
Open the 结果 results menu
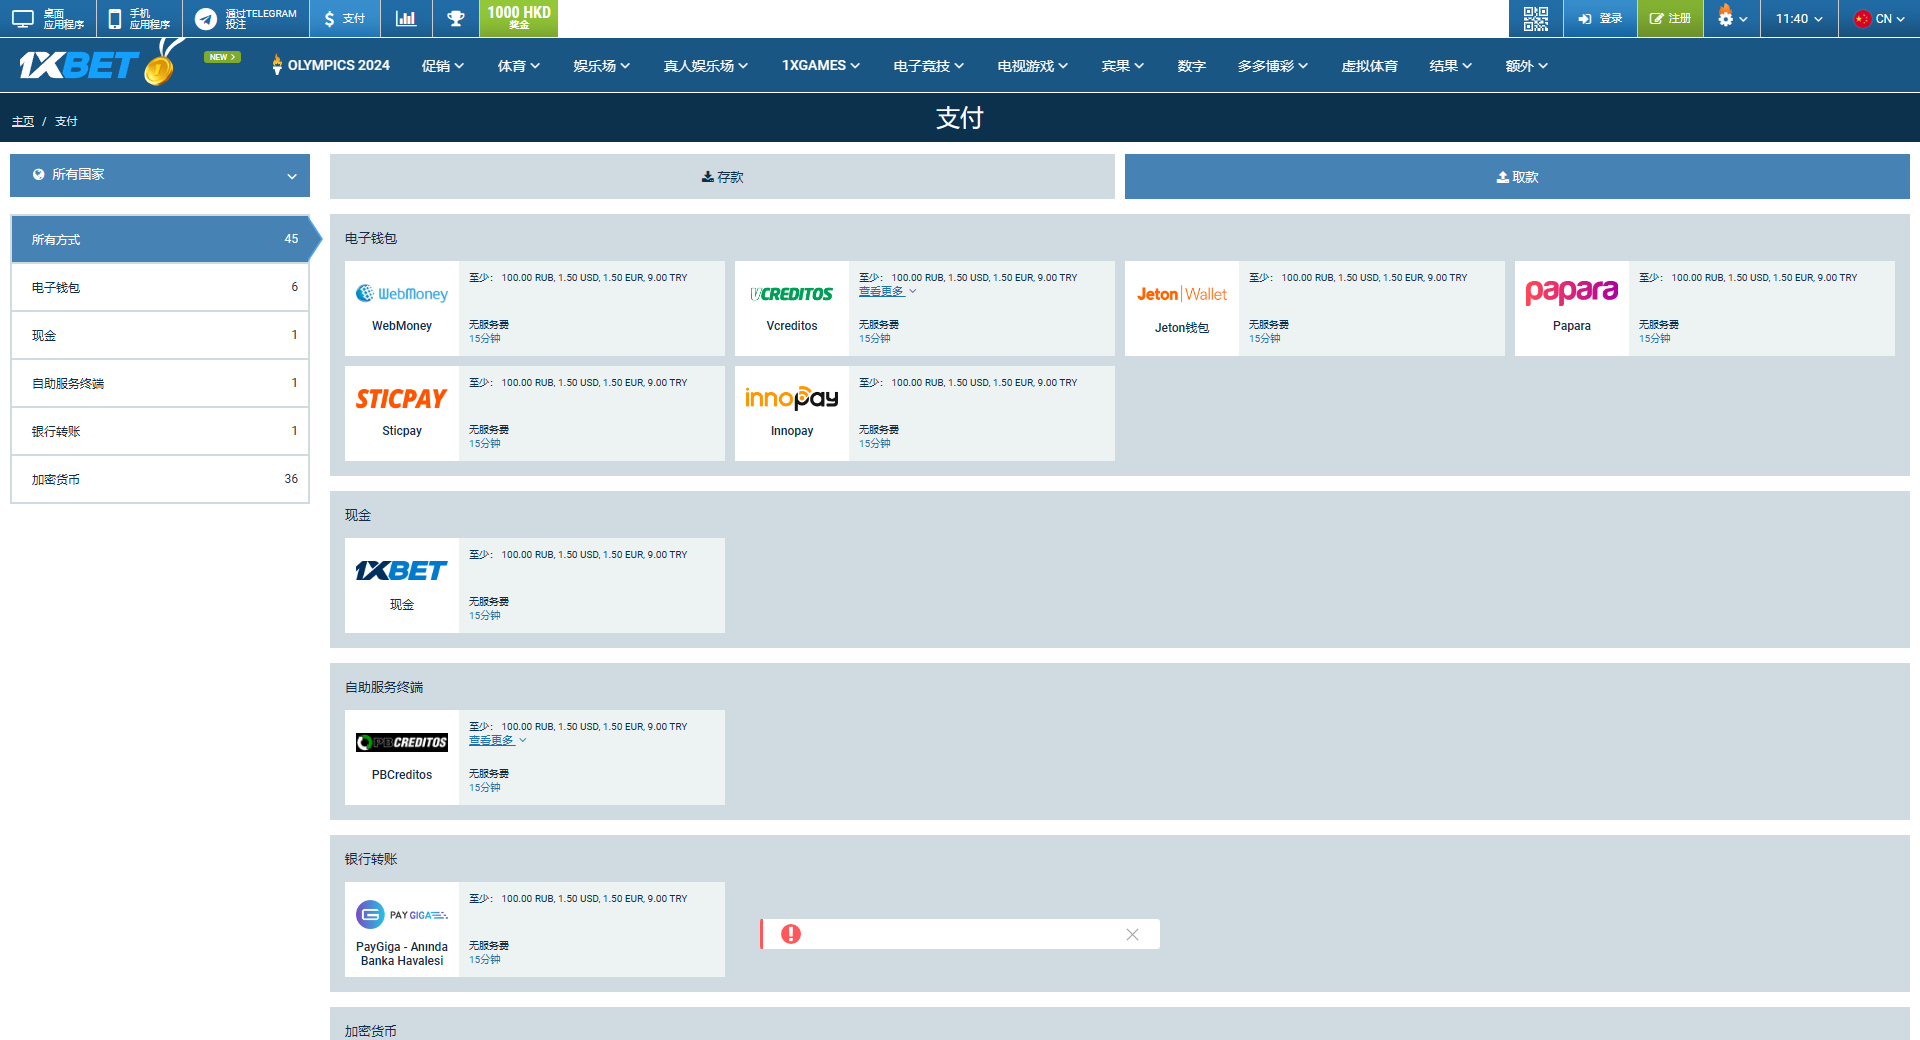[1451, 66]
